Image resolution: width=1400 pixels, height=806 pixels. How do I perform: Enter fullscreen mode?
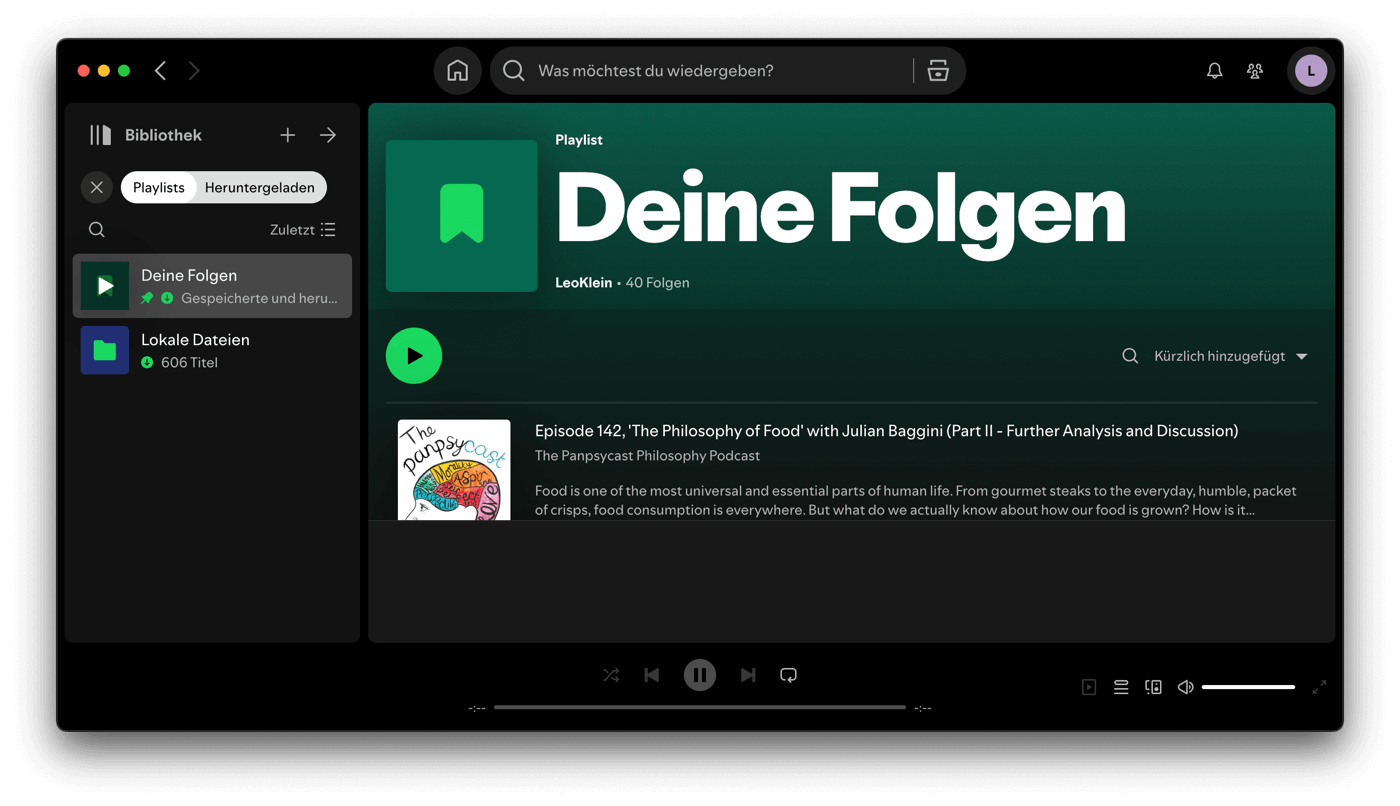click(1319, 687)
